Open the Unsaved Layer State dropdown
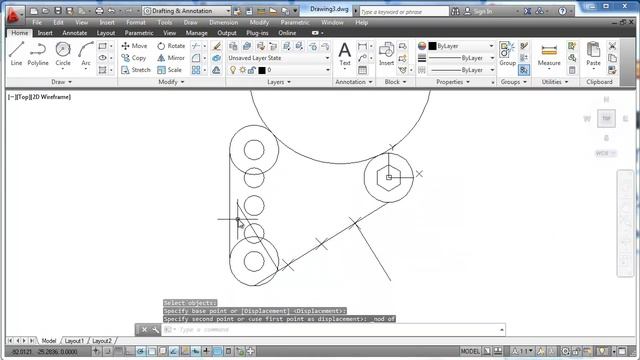The width and height of the screenshot is (640, 360). [x=279, y=58]
